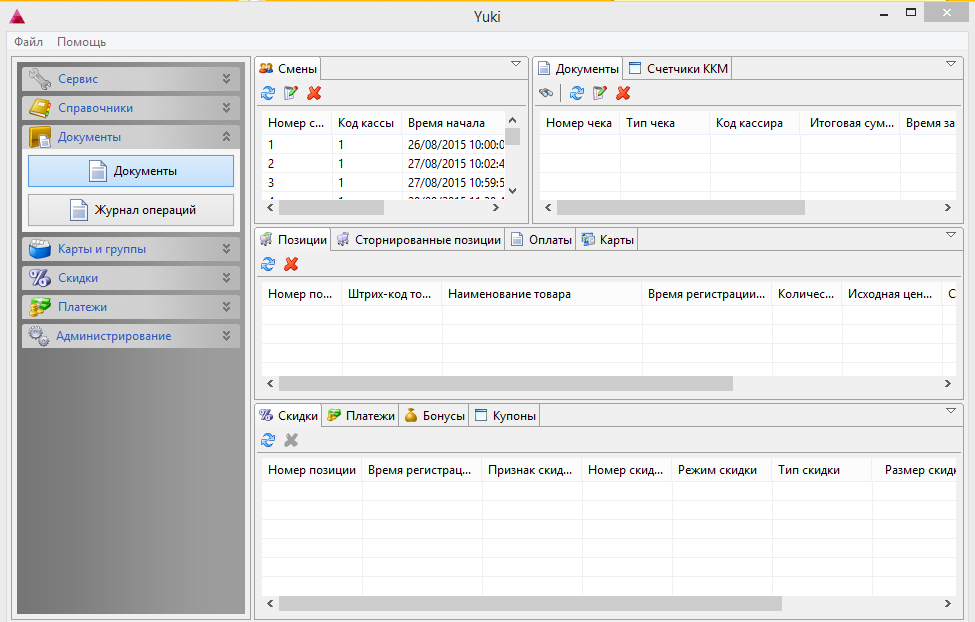Click Смены horizontal scrollbar right arrow
The height and width of the screenshot is (622, 975).
point(496,208)
